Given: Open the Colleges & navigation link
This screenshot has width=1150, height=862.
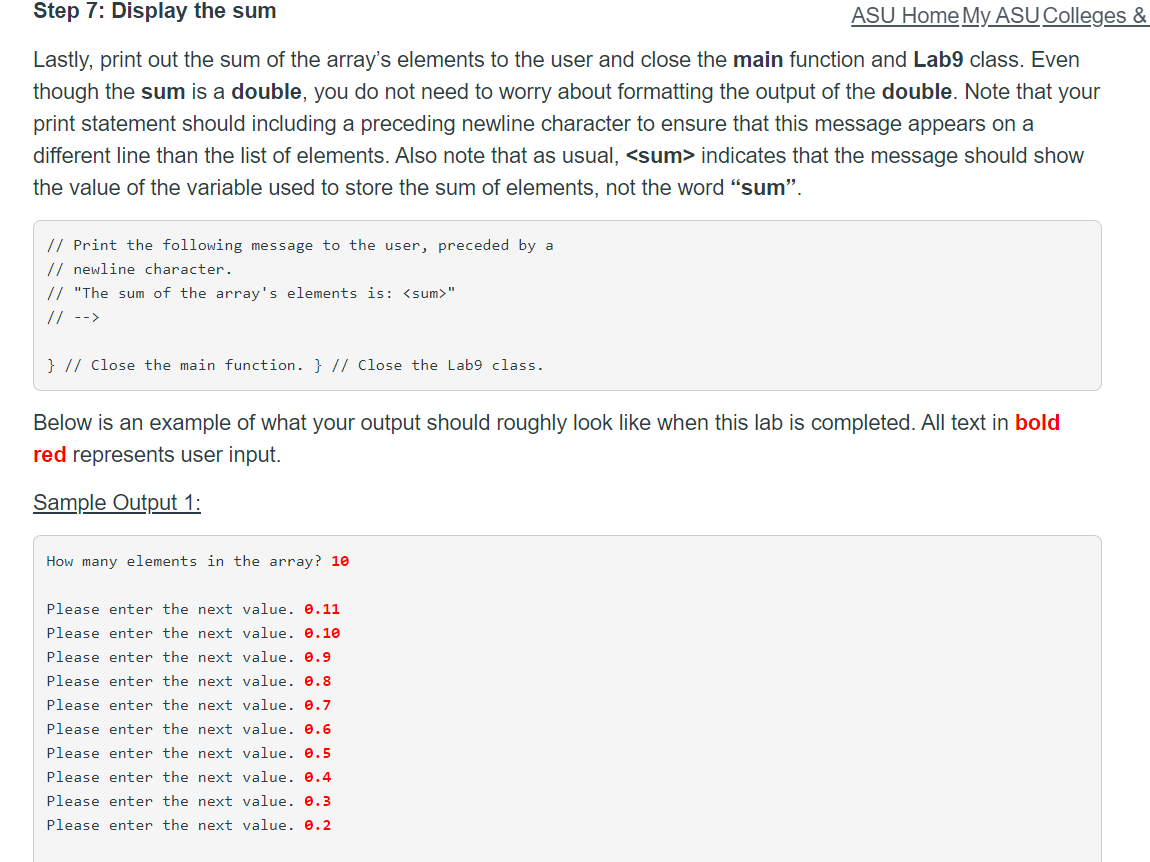Looking at the screenshot, I should click(x=1095, y=16).
